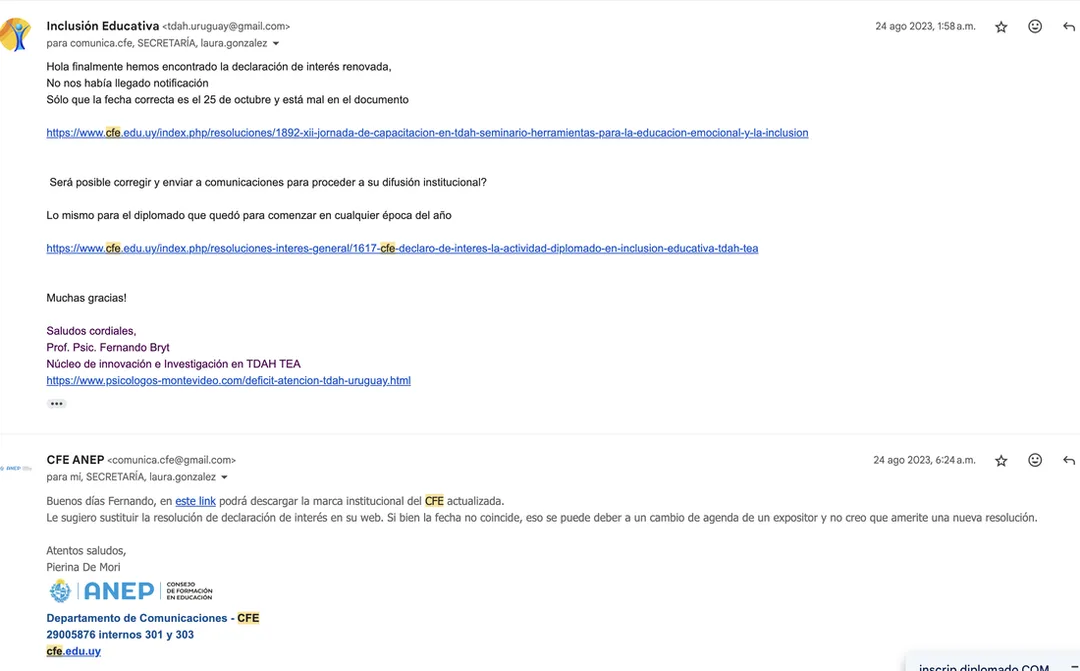1080x671 pixels.
Task: Click the CFE ANEP sender avatar
Action: tap(16, 468)
